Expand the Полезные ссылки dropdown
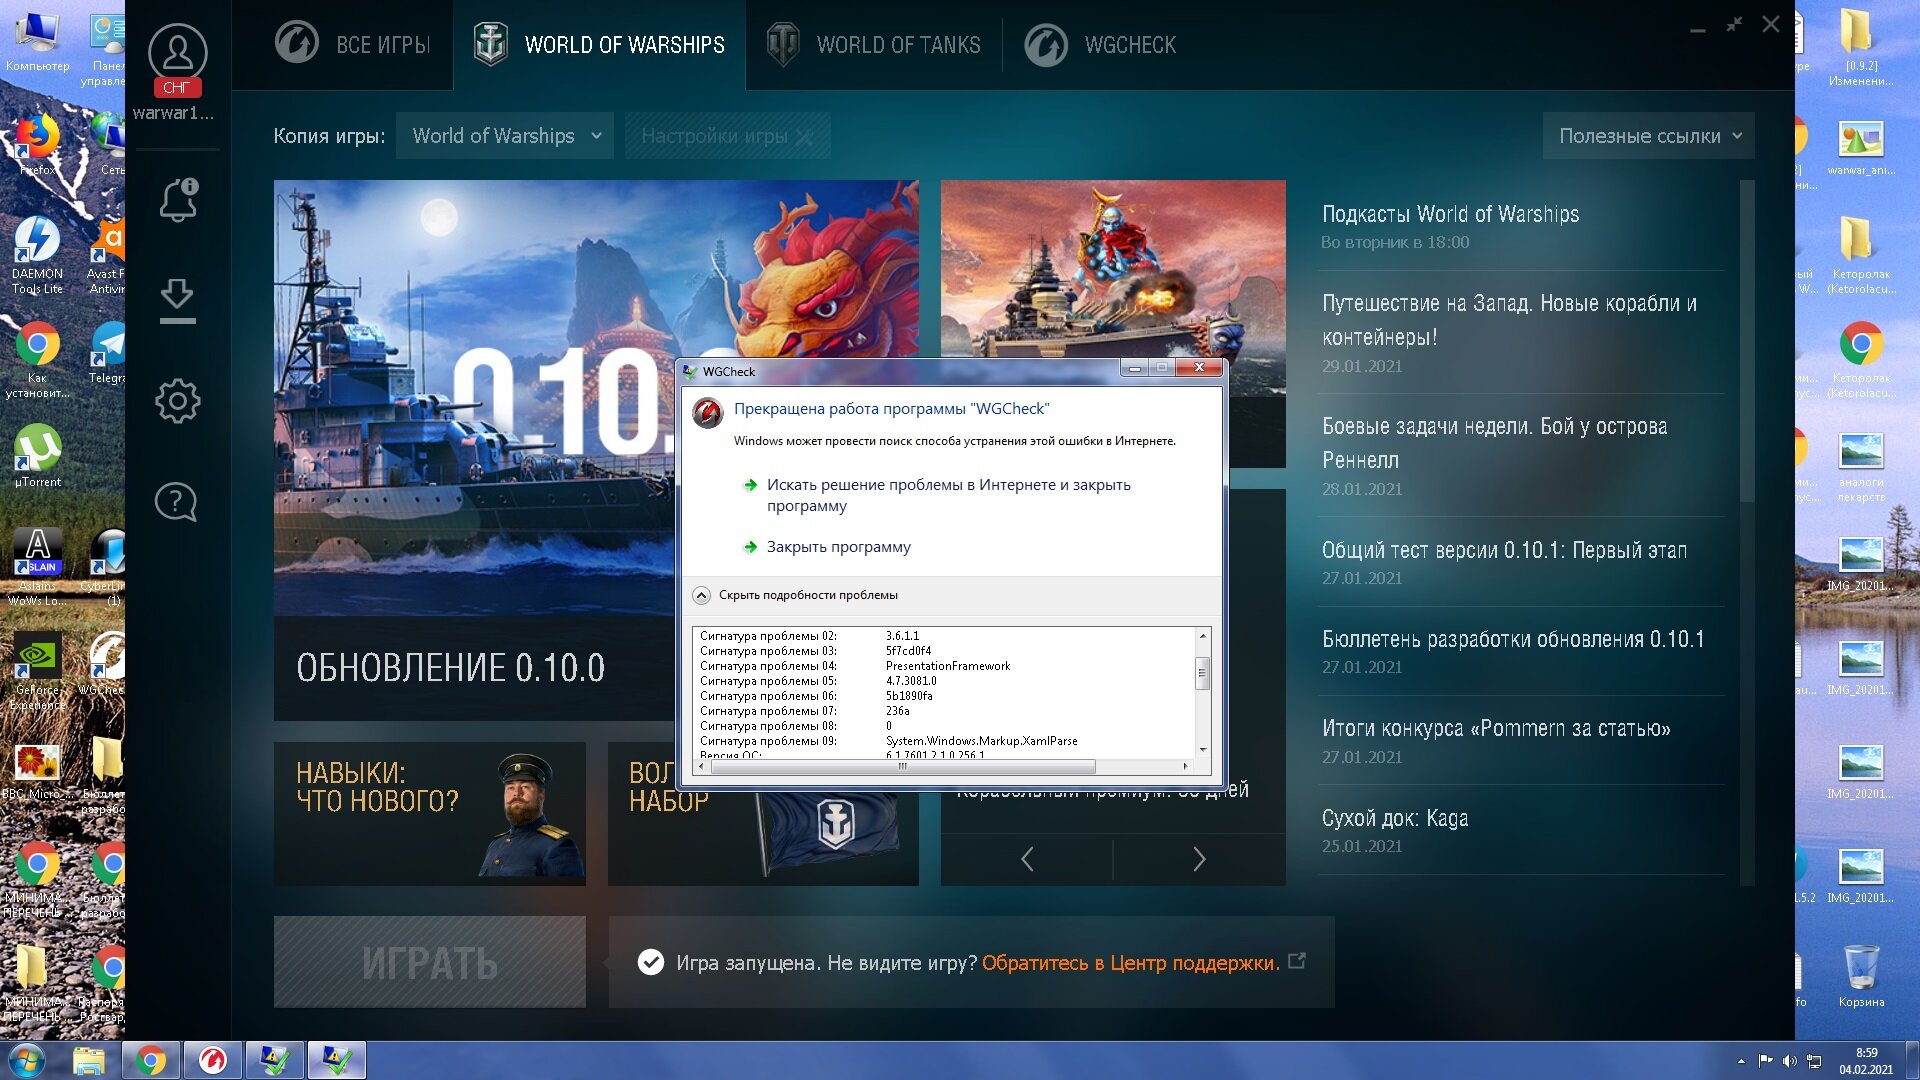The image size is (1920, 1080). pyautogui.click(x=1649, y=136)
